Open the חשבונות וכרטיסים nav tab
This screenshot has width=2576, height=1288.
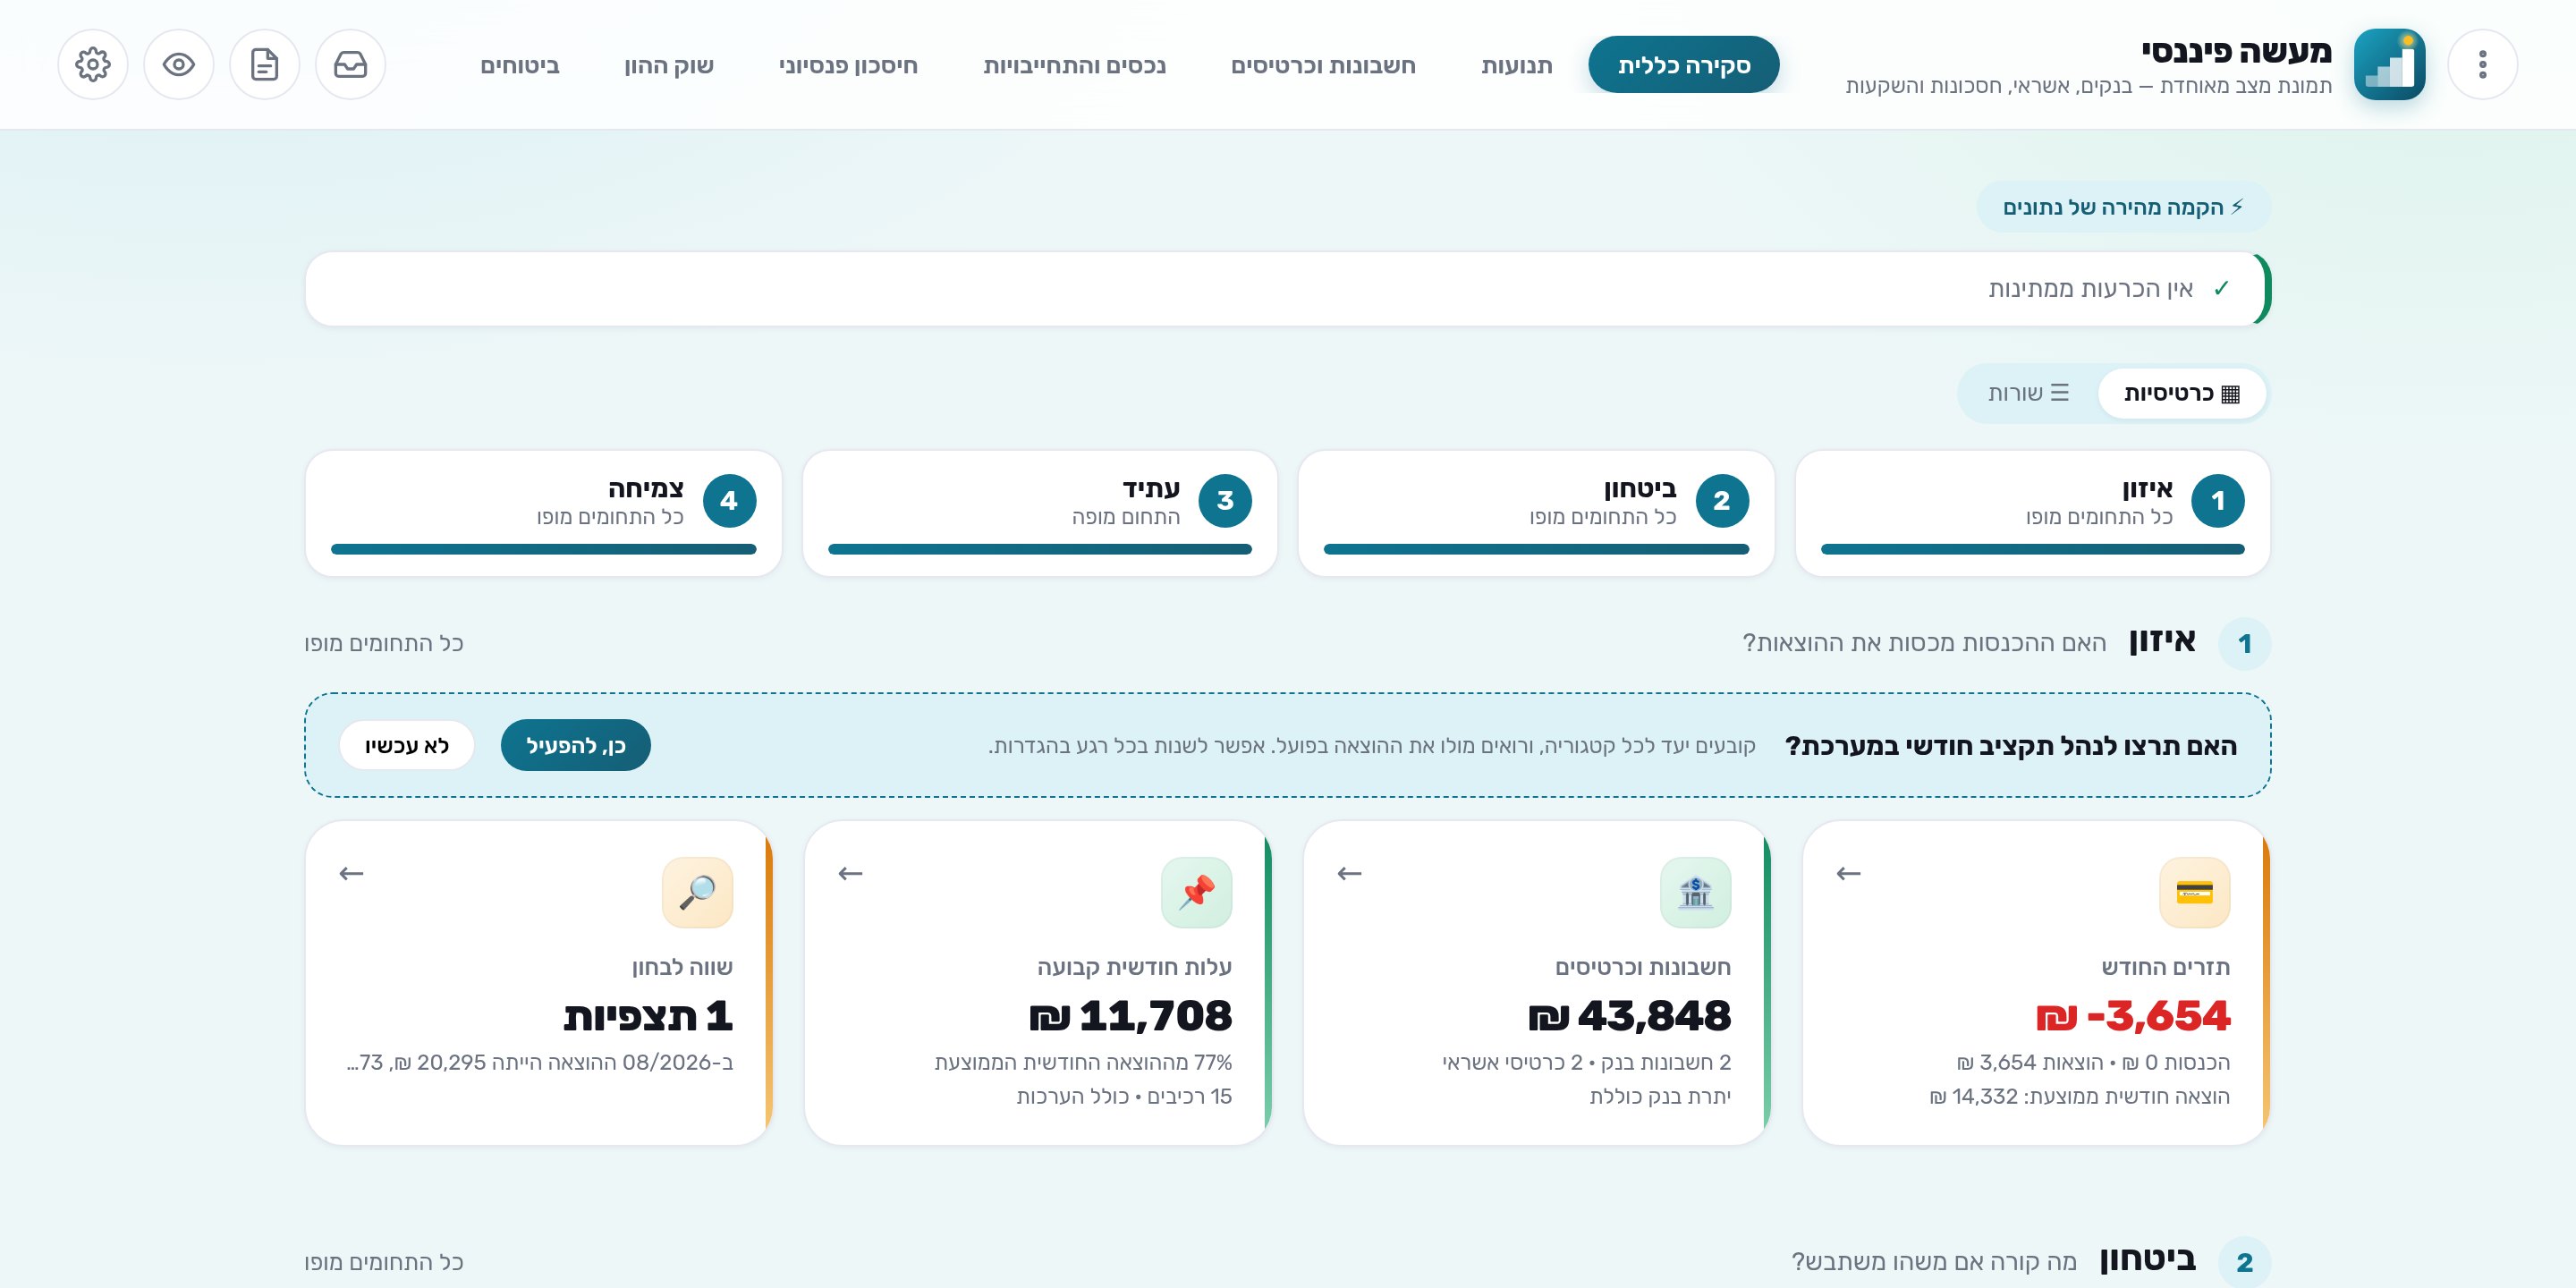click(x=1322, y=65)
